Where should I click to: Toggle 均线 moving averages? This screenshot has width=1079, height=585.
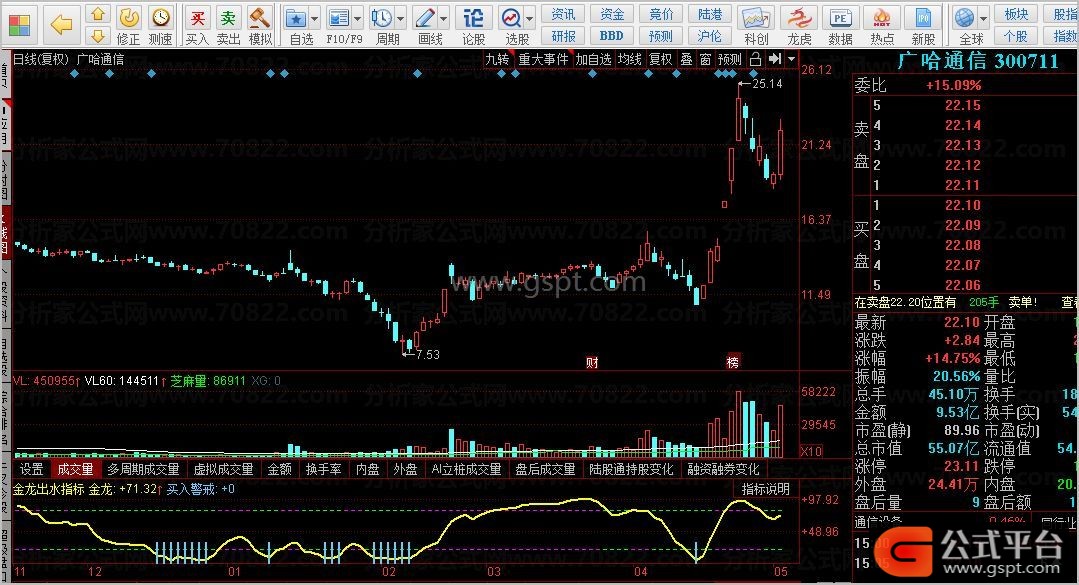click(x=630, y=60)
